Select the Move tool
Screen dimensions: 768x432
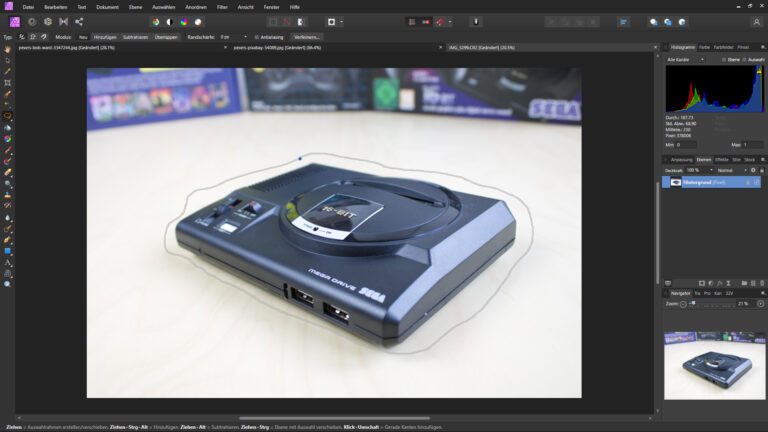[x=7, y=61]
